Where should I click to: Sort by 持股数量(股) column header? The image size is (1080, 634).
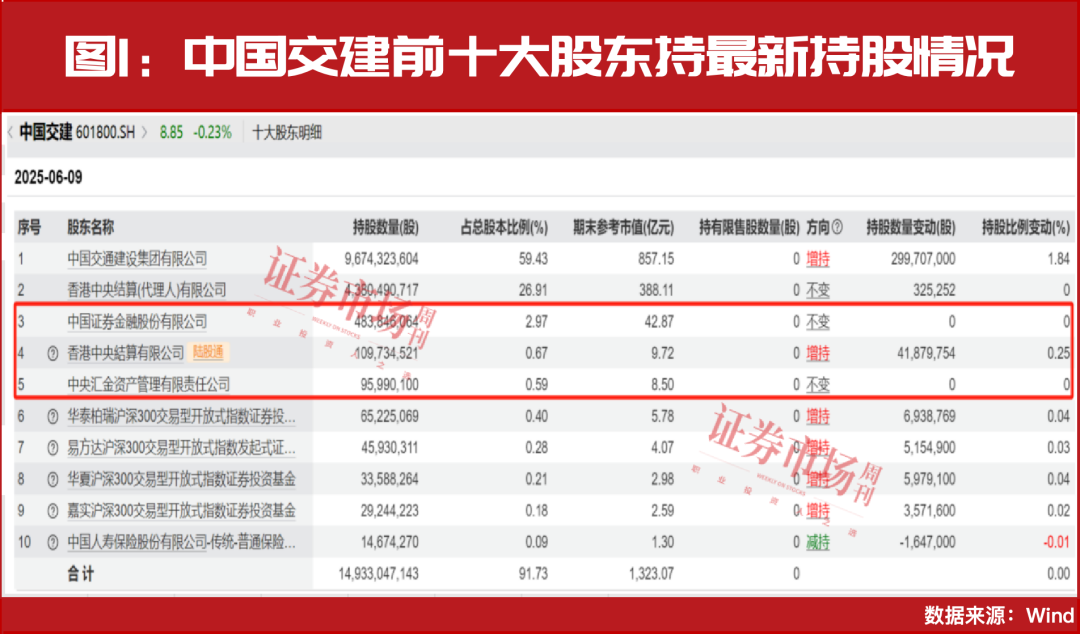pos(385,227)
